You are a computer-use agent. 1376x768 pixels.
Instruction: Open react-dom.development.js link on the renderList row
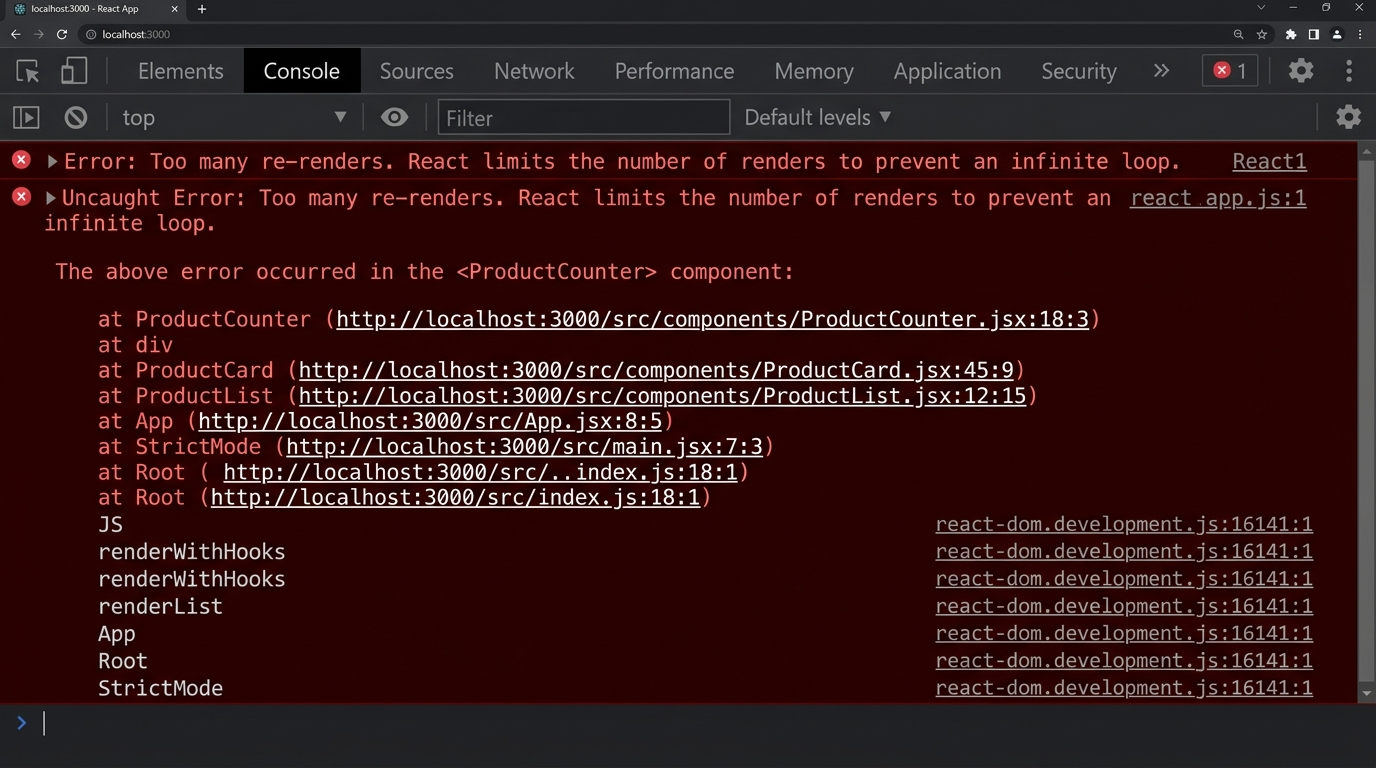(1124, 606)
